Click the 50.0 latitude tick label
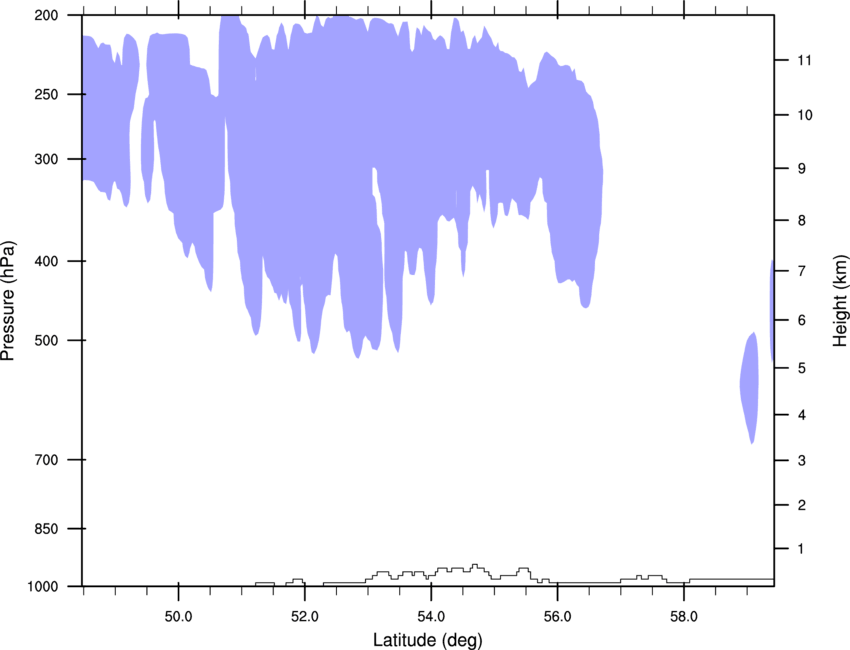The image size is (850, 650). point(178,617)
